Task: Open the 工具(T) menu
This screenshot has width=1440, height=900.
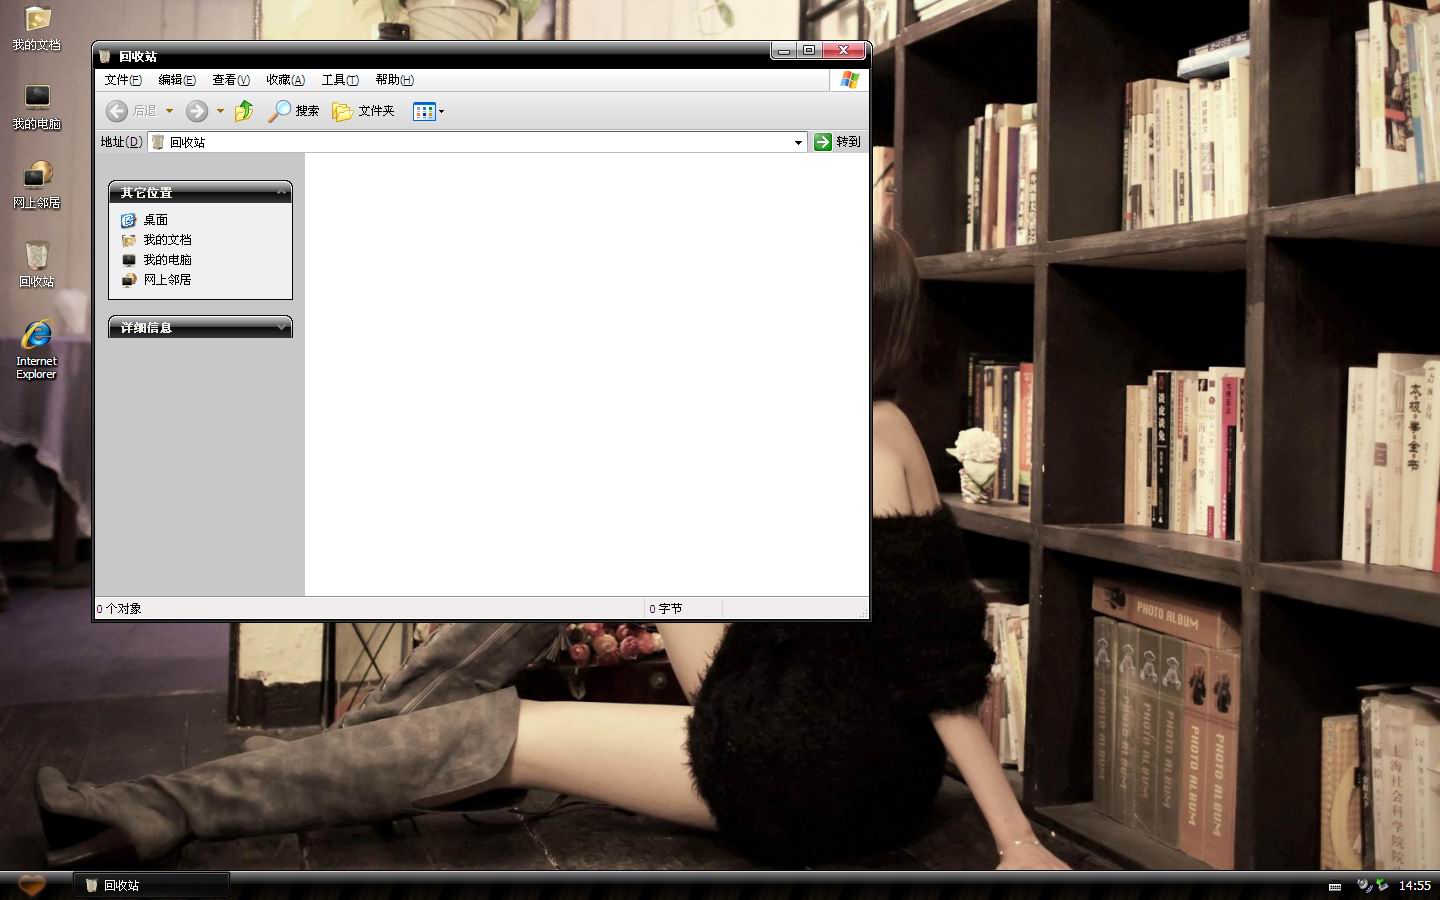Action: tap(340, 80)
